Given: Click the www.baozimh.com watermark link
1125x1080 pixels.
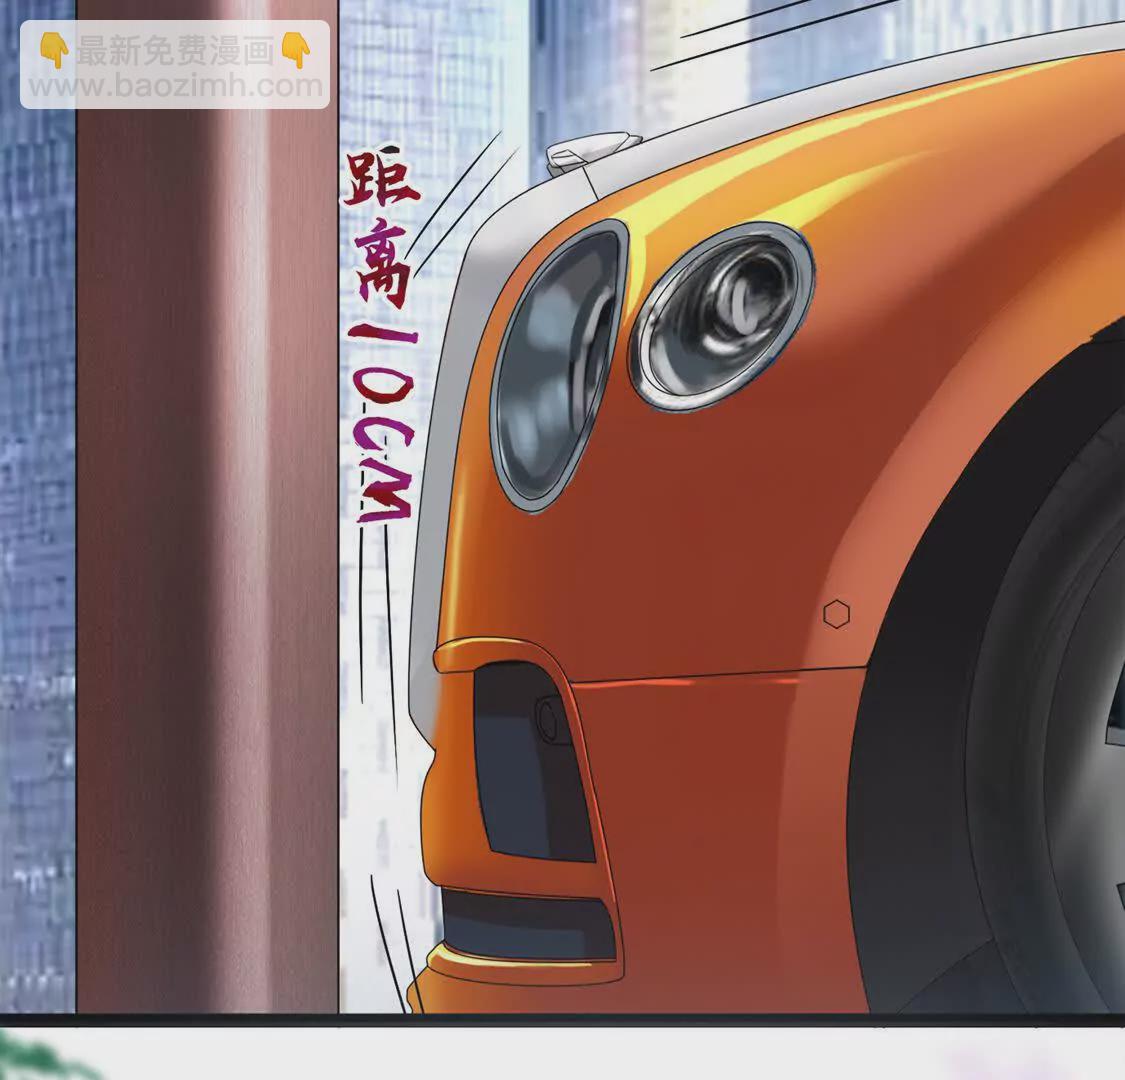Looking at the screenshot, I should [176, 87].
